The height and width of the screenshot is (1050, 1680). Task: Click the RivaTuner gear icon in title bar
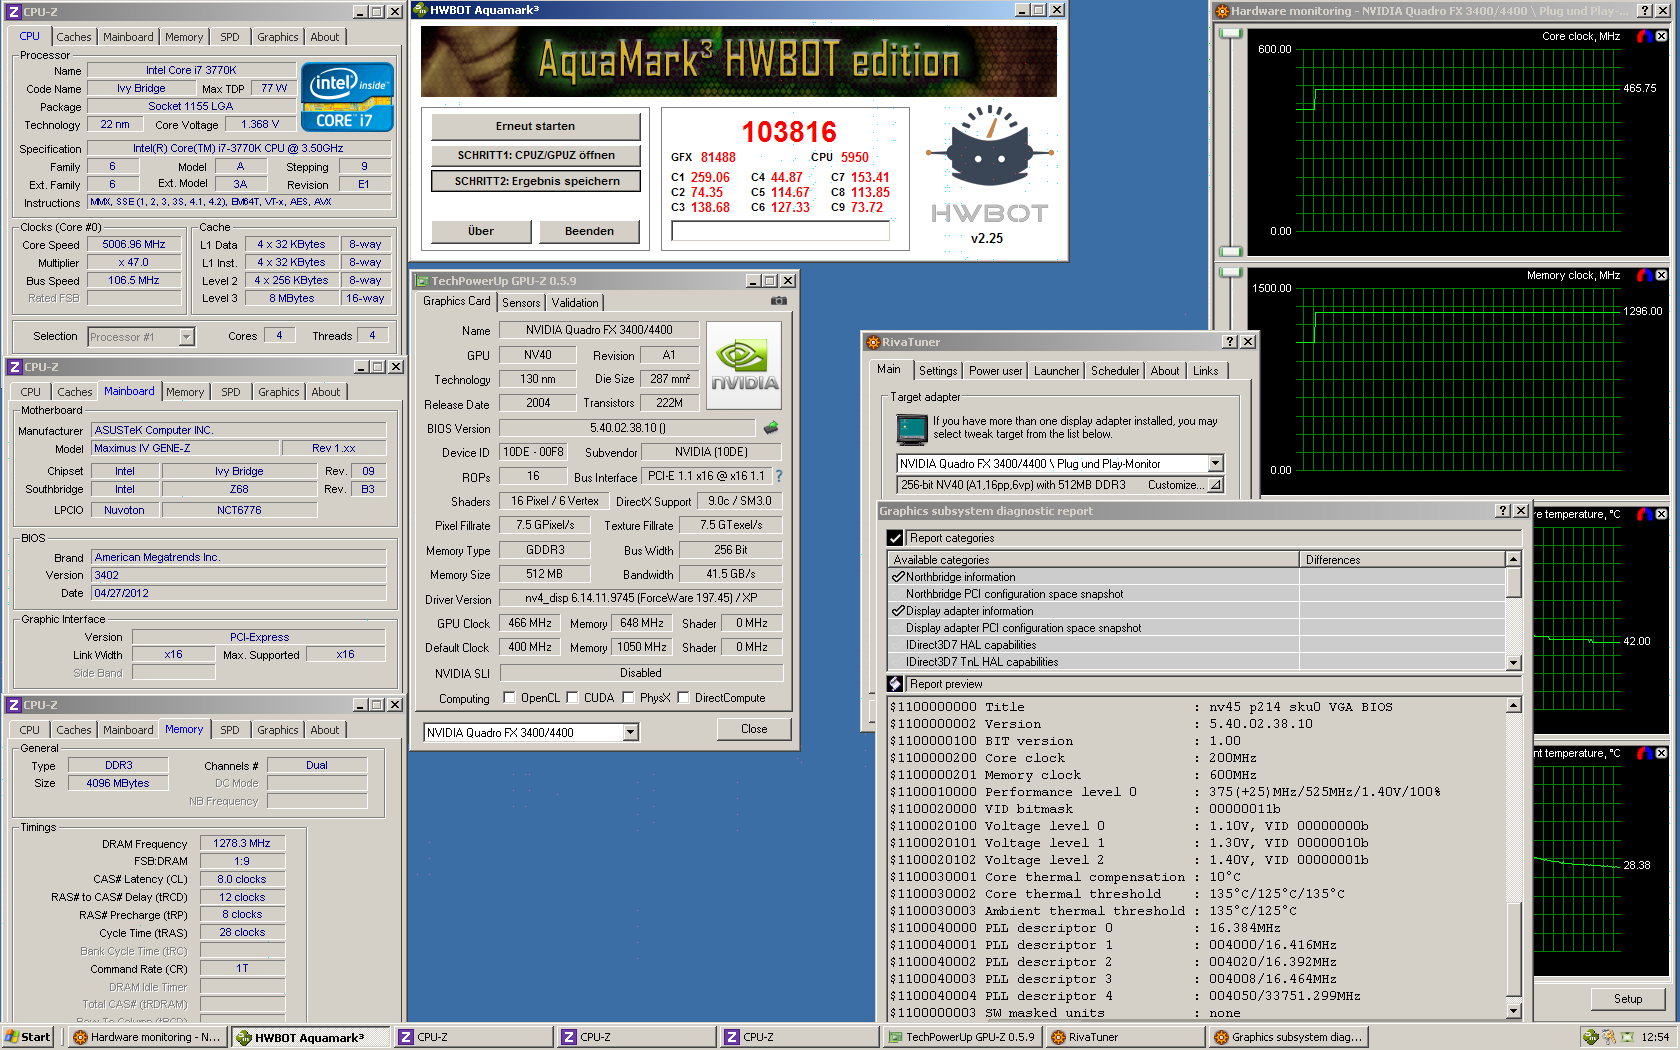point(873,342)
